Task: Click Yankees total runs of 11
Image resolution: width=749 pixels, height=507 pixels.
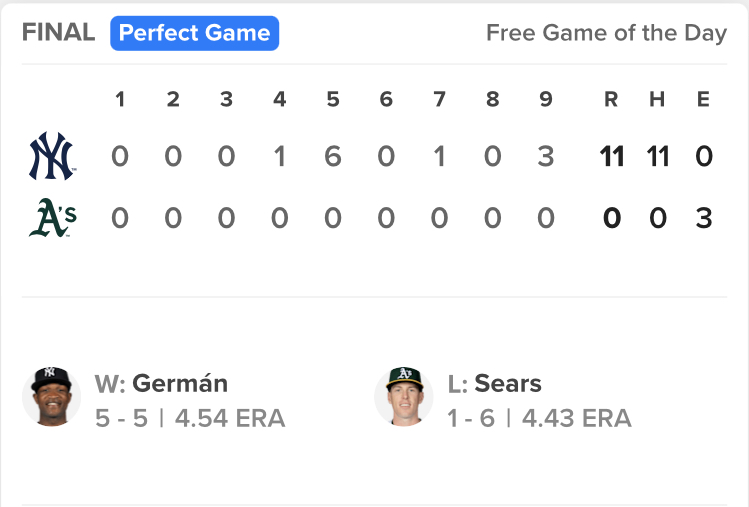Action: point(612,156)
